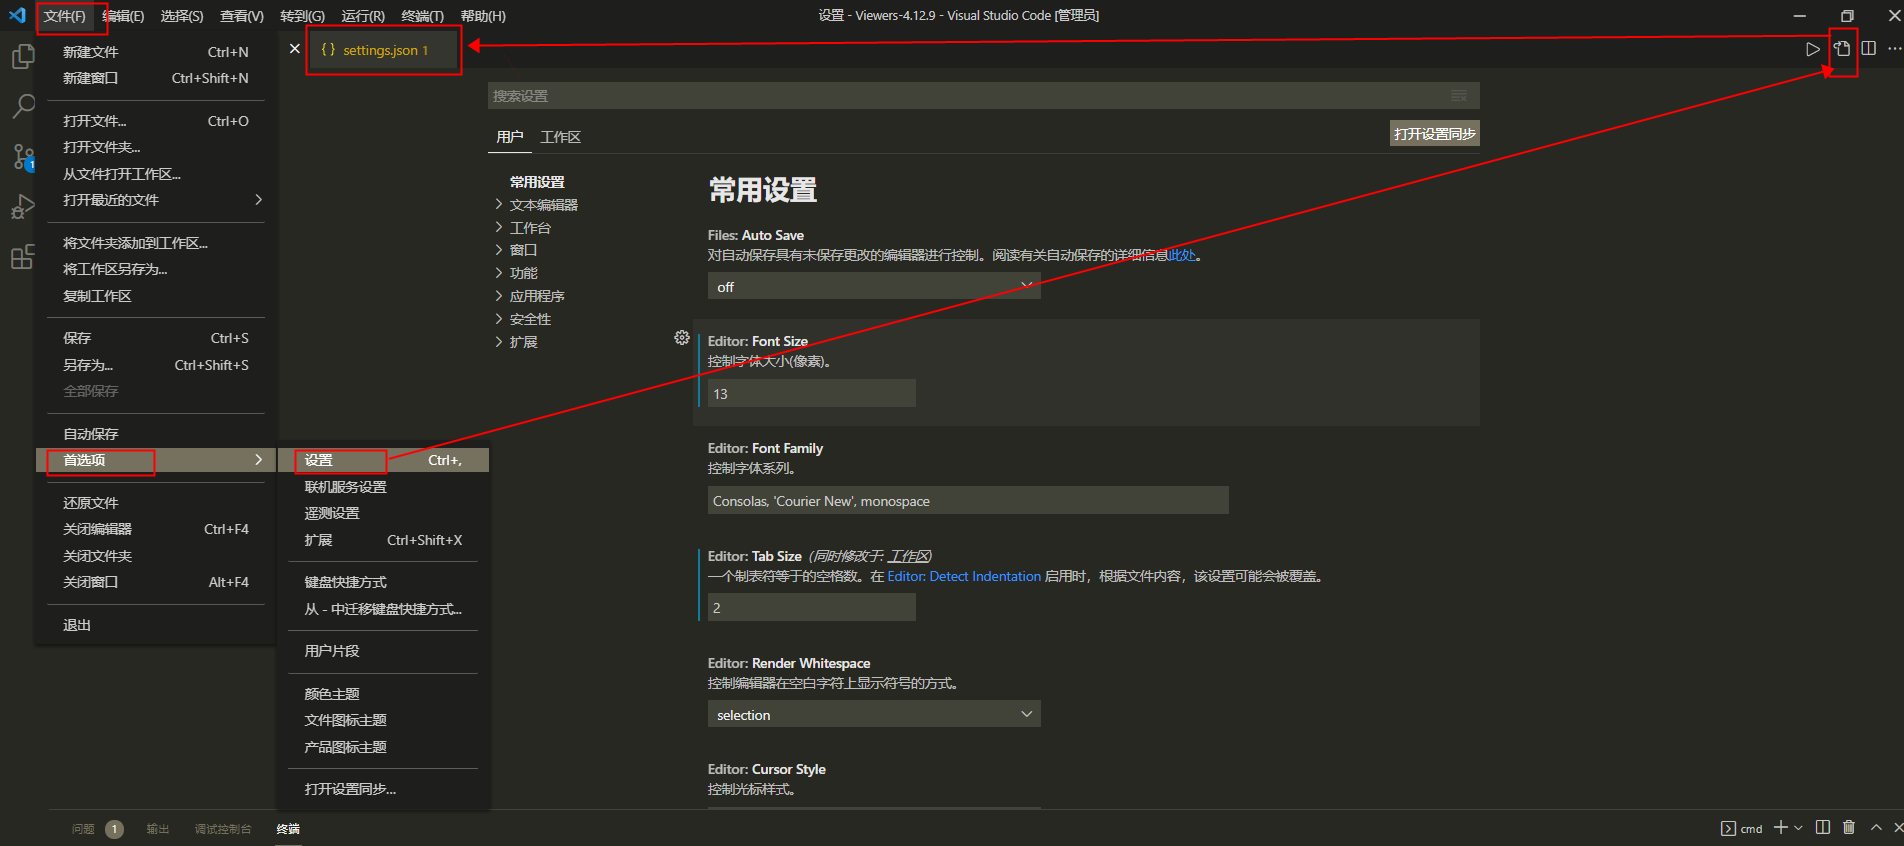Switch to the 问题 panel tab
Viewport: 1904px width, 846px height.
point(83,829)
